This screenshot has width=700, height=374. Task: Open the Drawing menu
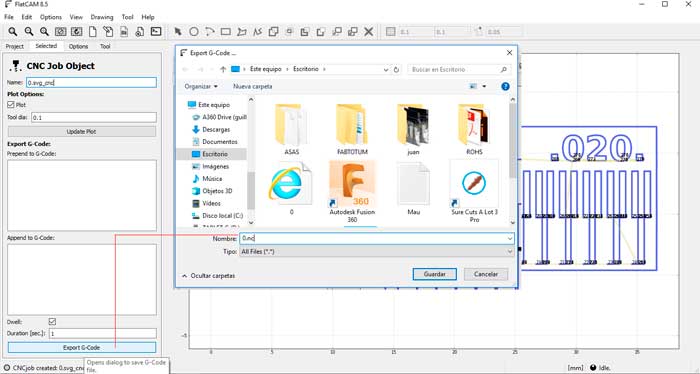[x=102, y=17]
